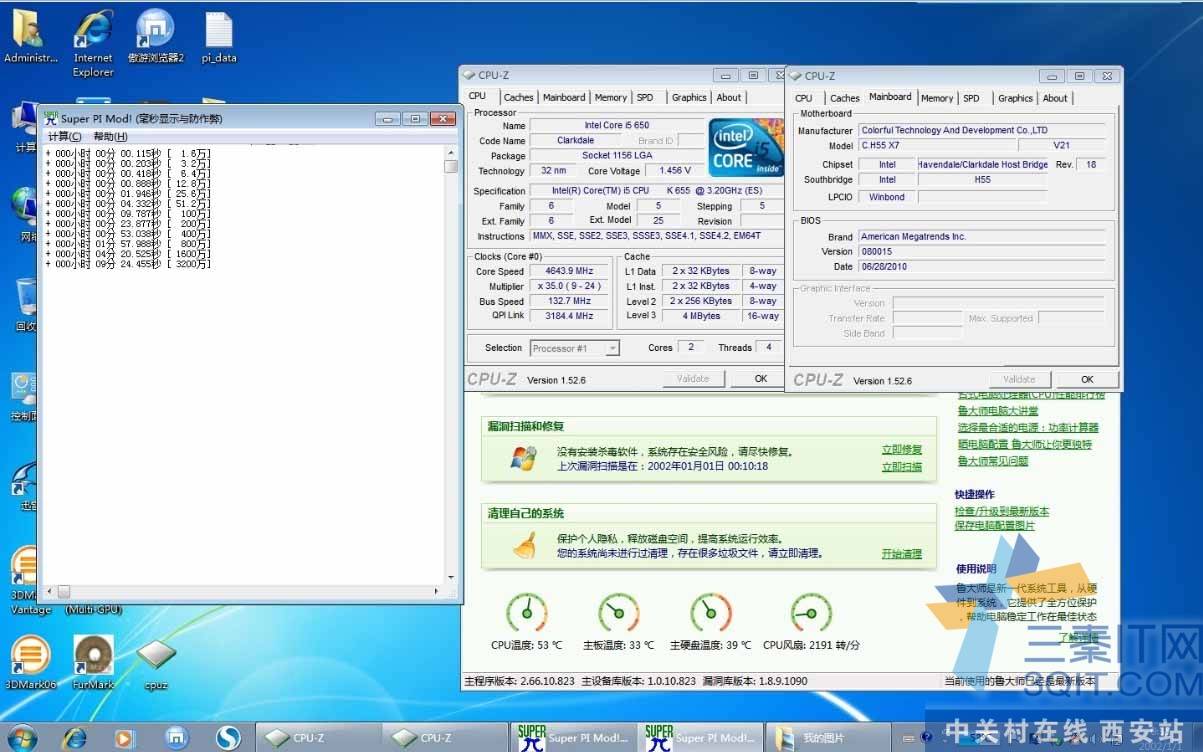Open the pi_data file on desktop
The width and height of the screenshot is (1203, 752).
(x=219, y=37)
